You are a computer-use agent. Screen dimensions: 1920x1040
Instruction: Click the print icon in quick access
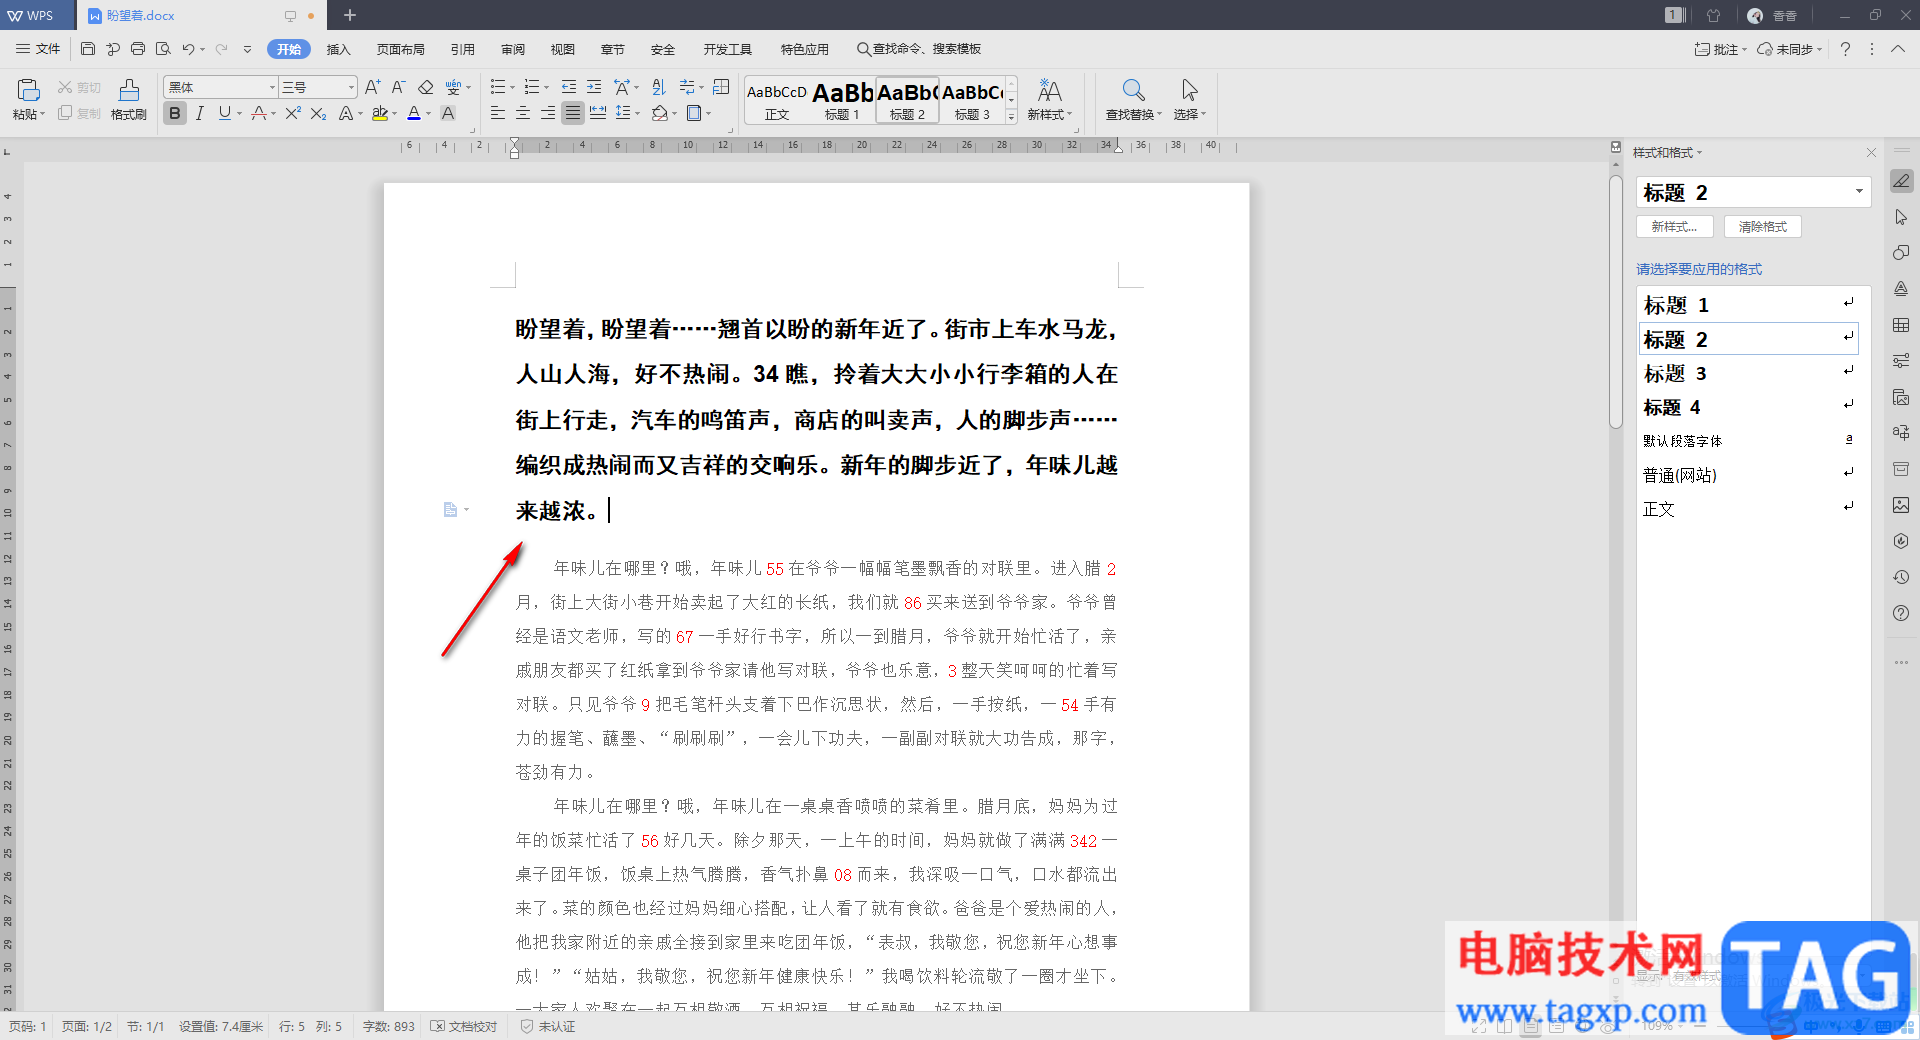click(138, 49)
